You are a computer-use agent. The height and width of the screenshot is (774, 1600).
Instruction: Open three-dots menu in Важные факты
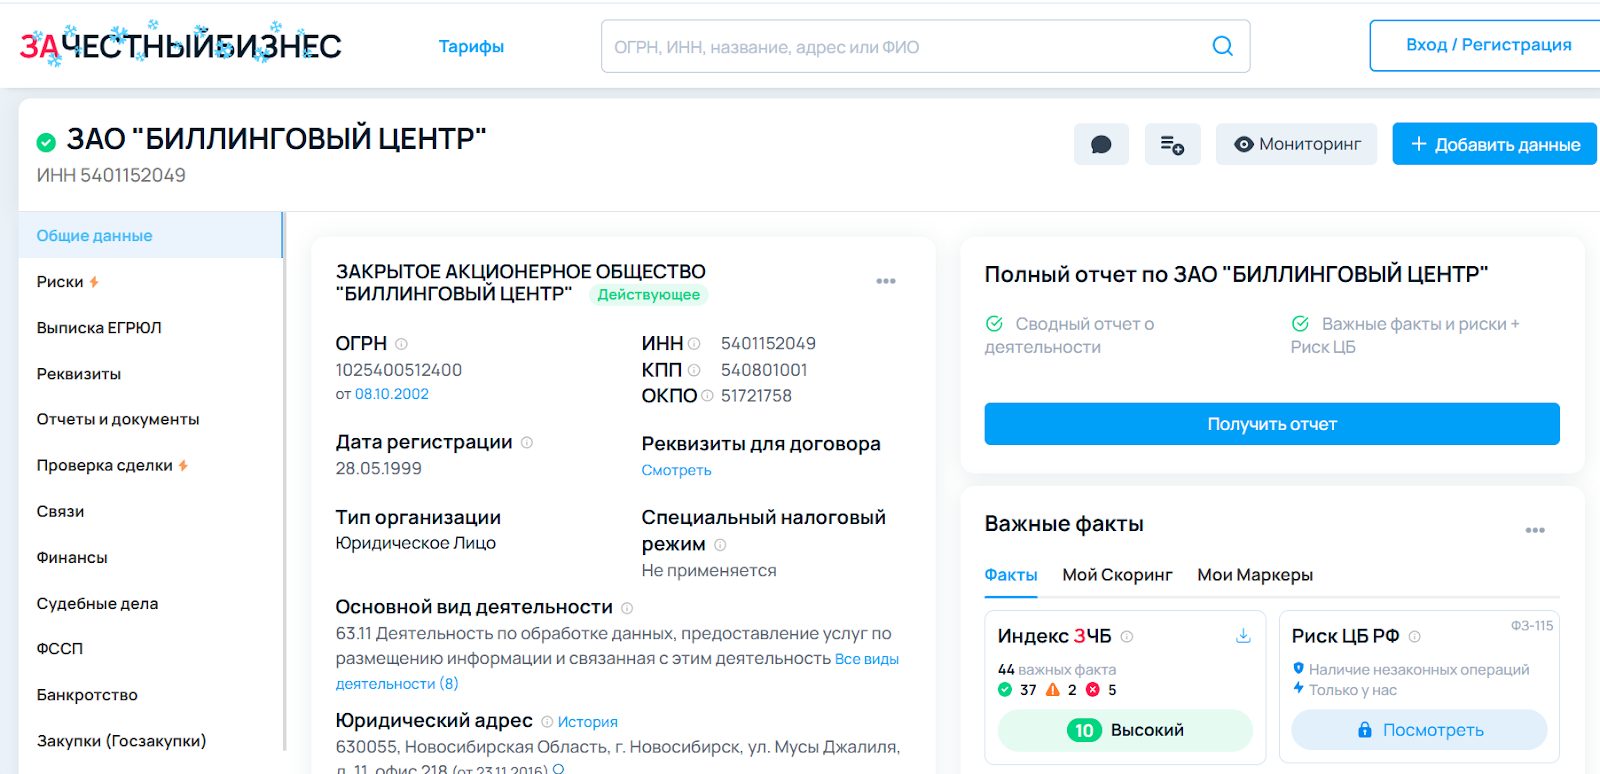1535,530
